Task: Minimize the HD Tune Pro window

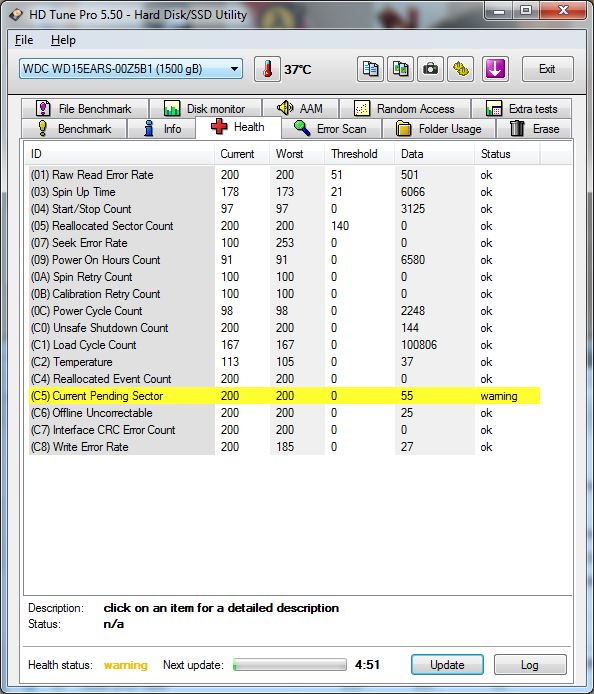Action: coord(499,10)
